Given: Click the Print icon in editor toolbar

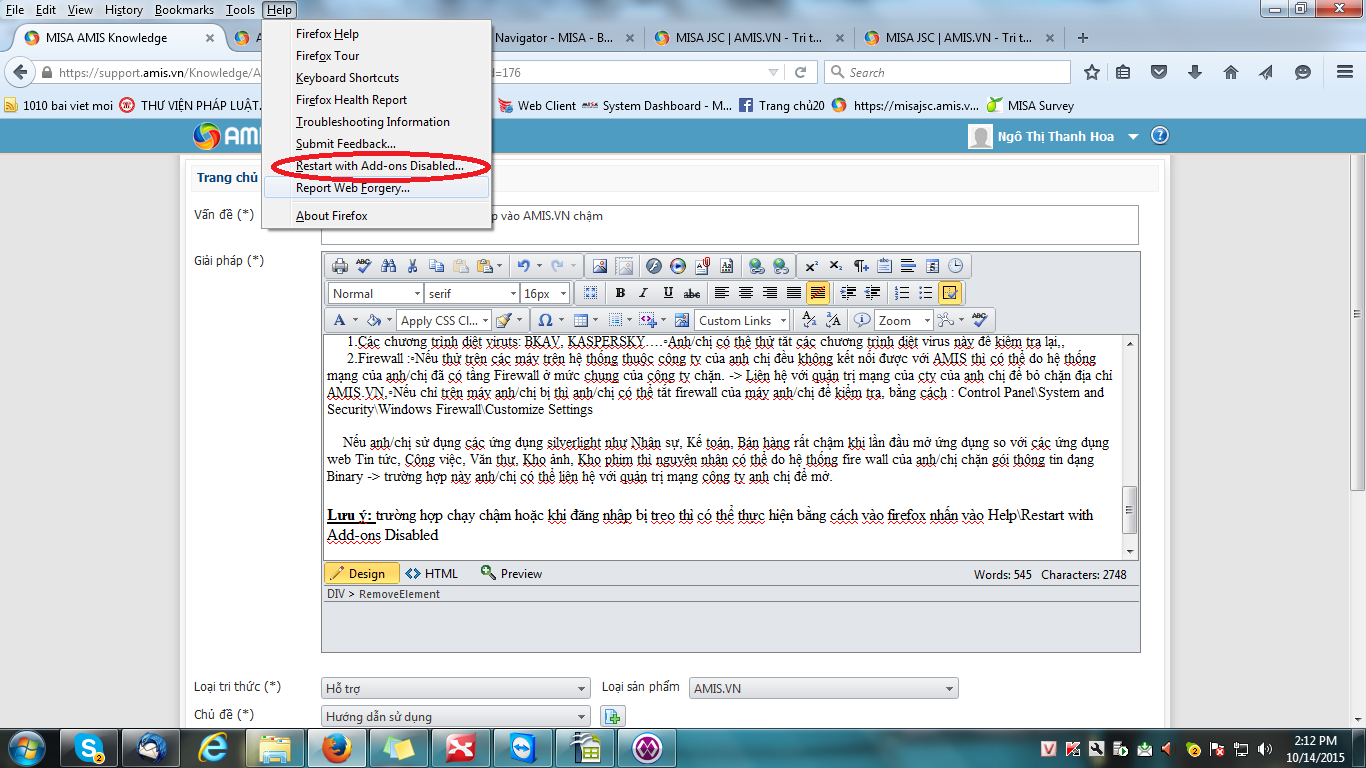Looking at the screenshot, I should 340,266.
